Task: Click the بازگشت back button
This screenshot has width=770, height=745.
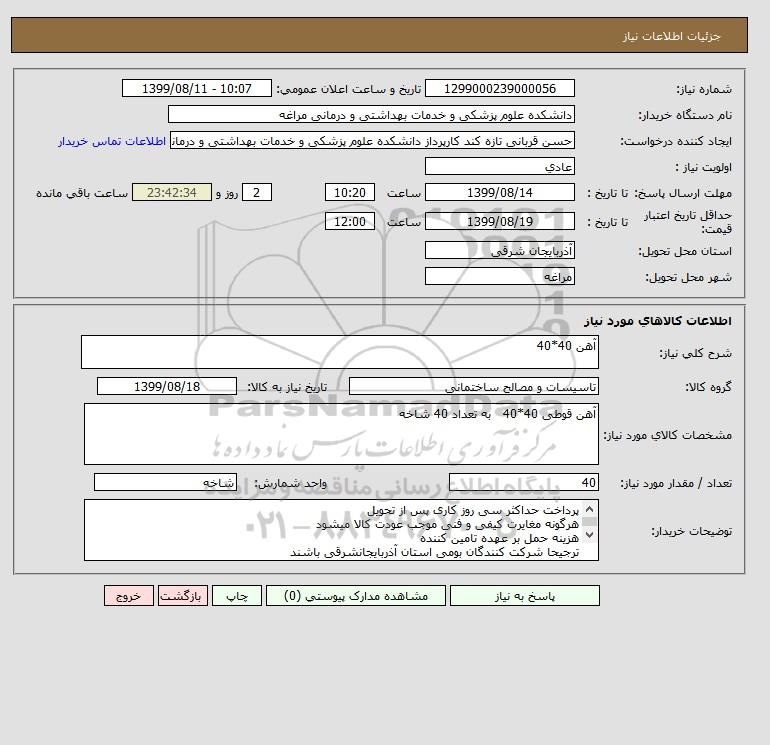Action: (183, 596)
